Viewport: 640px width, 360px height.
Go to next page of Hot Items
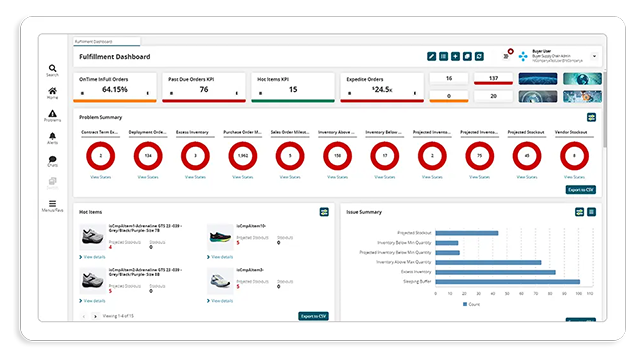96,316
